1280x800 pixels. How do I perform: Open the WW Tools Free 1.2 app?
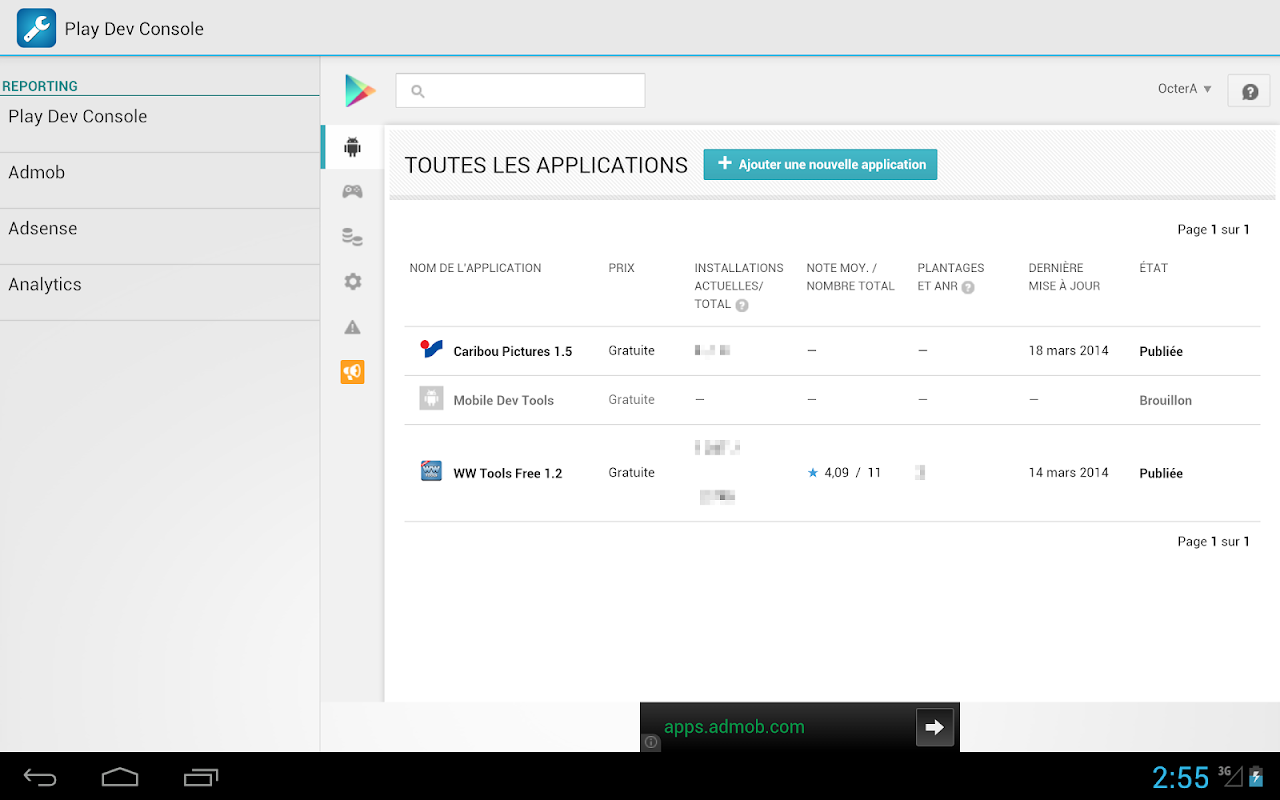pos(507,473)
